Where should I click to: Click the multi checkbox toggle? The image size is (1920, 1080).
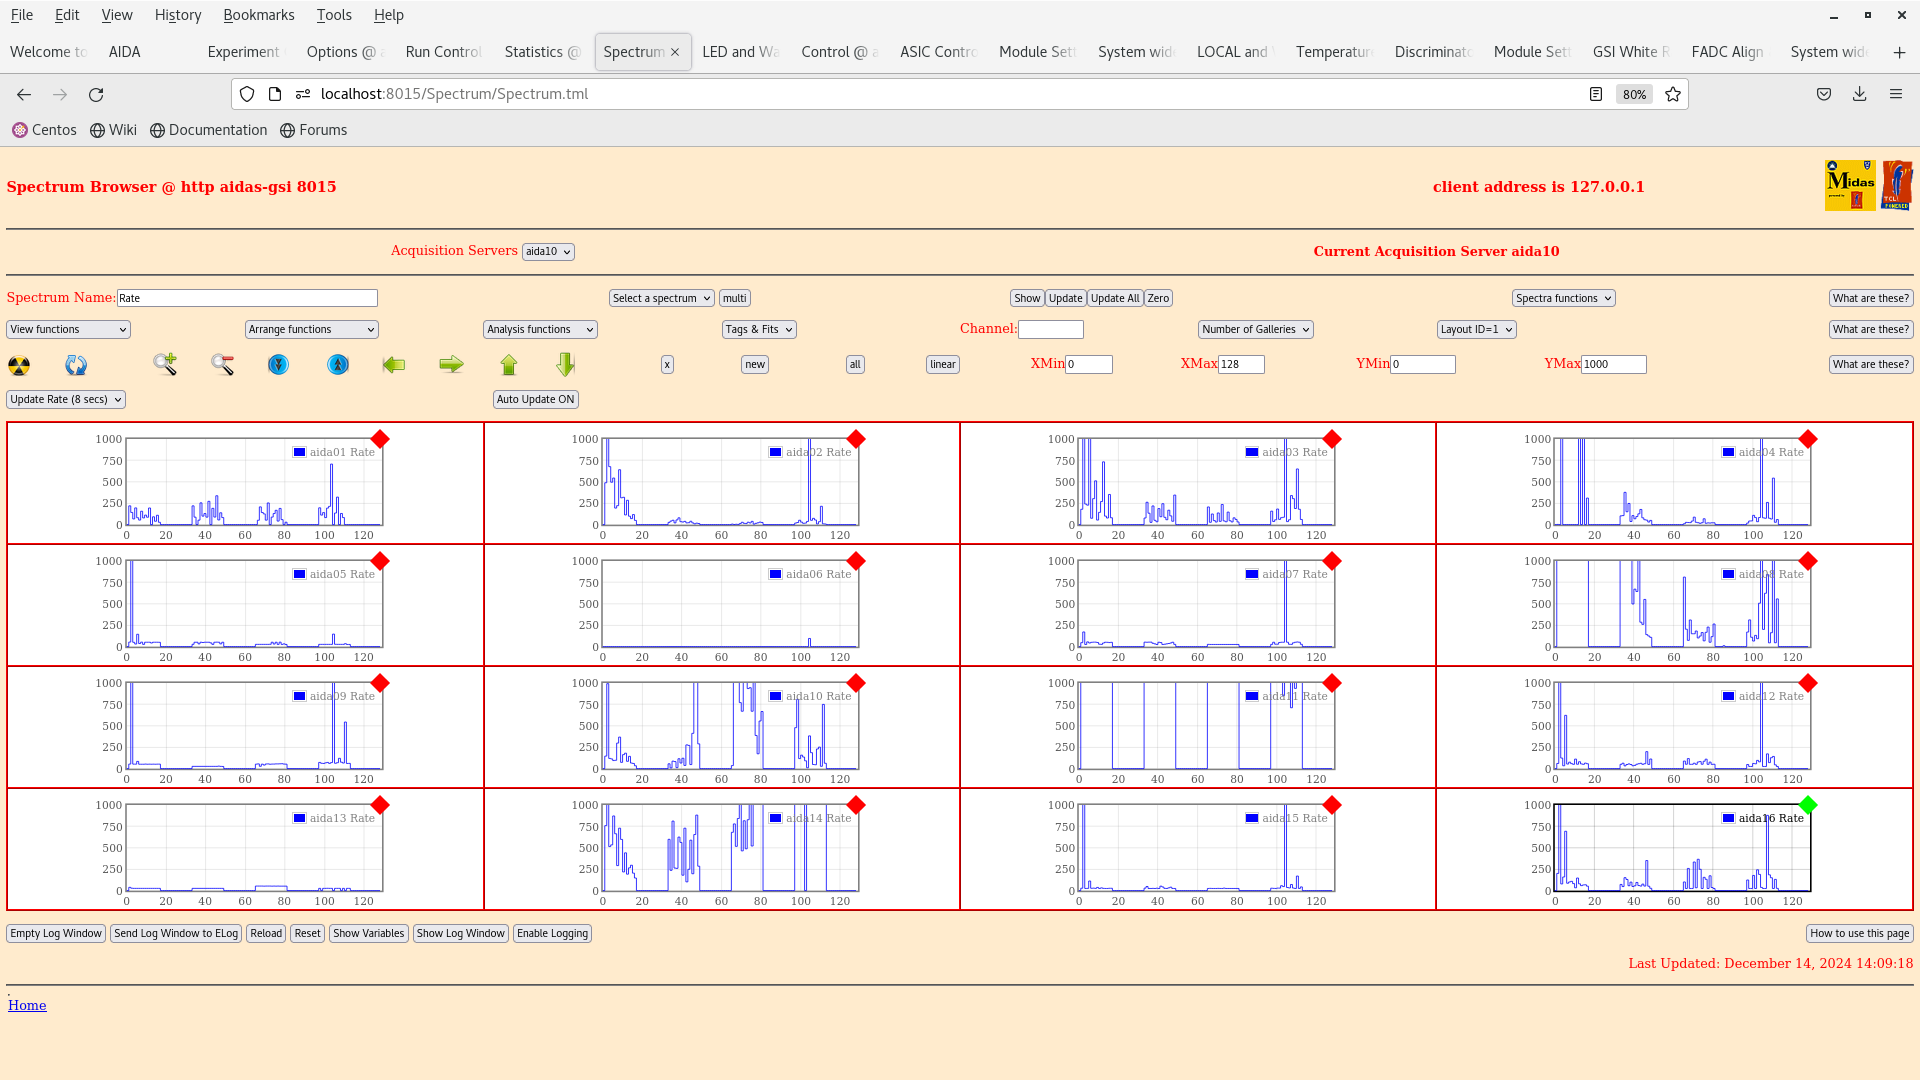click(x=735, y=297)
